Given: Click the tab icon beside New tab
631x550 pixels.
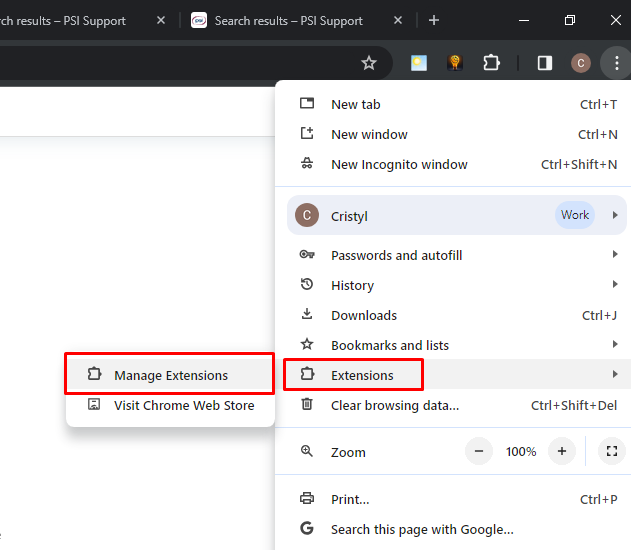Looking at the screenshot, I should pos(307,103).
